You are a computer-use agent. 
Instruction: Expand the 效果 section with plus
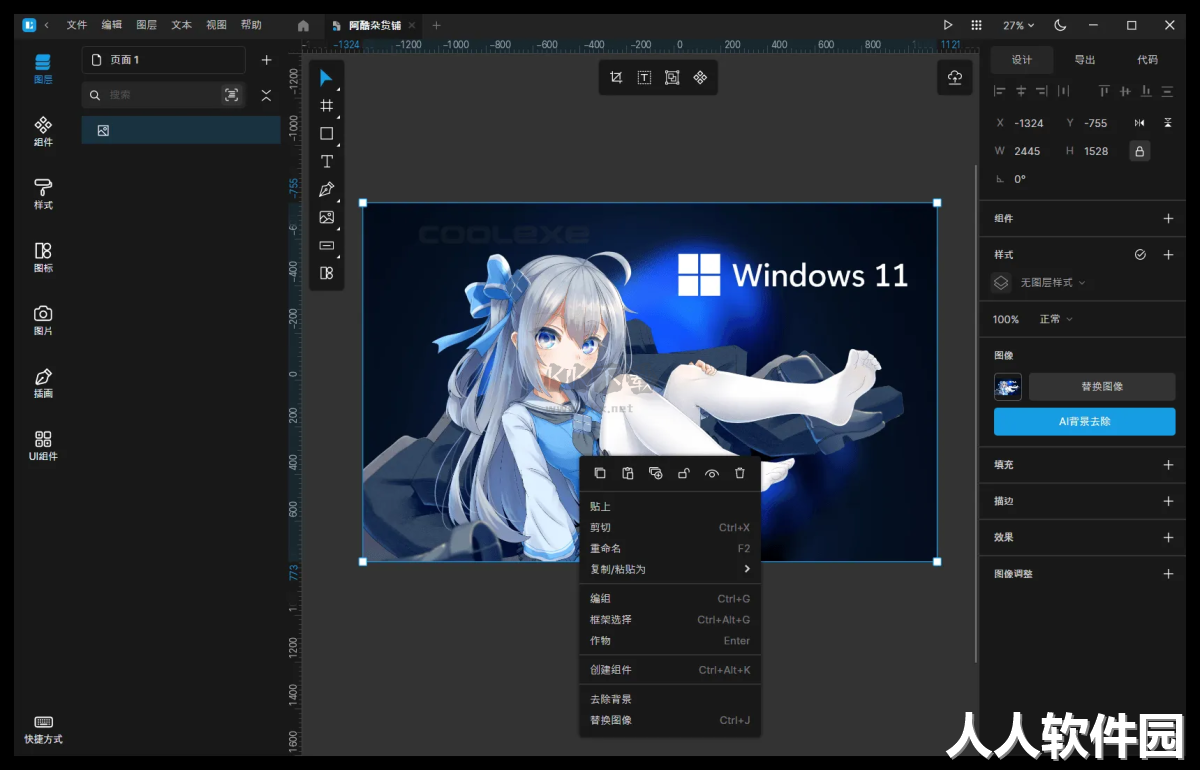pos(1168,537)
